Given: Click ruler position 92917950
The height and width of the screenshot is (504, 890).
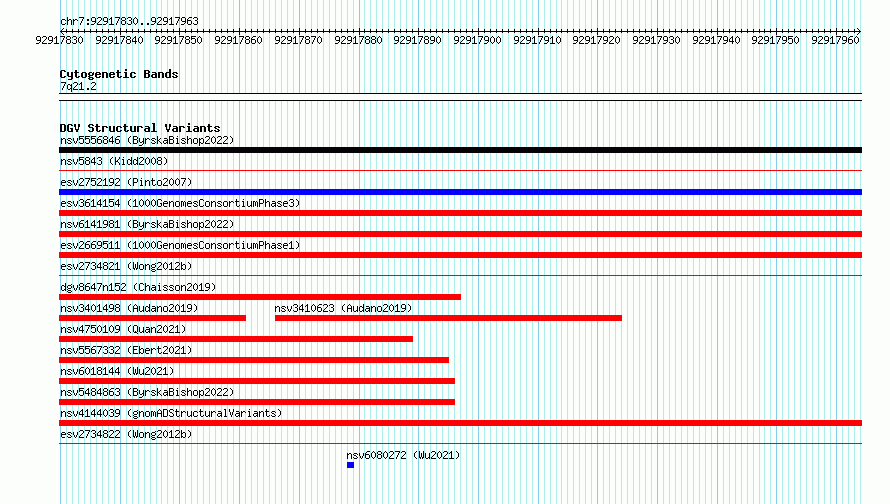Looking at the screenshot, I should [775, 40].
